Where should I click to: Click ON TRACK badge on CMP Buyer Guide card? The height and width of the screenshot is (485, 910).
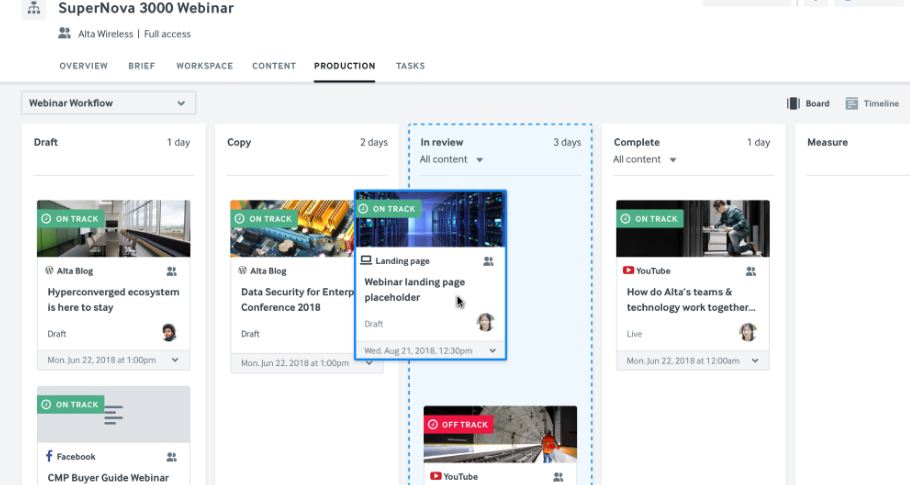point(70,404)
